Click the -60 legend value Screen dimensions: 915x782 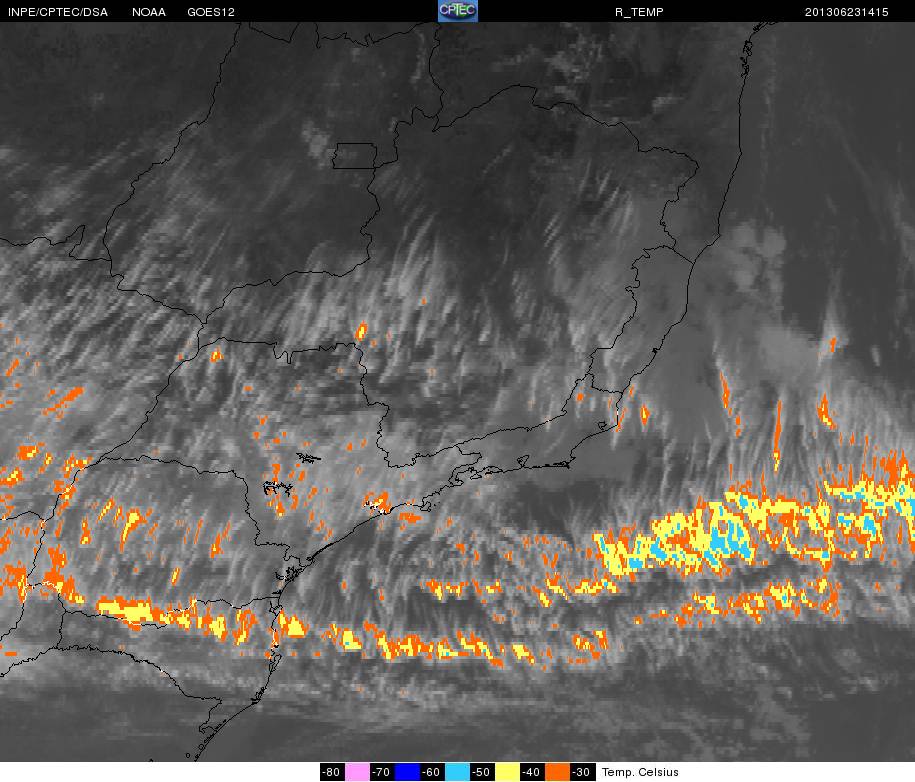pos(432,772)
